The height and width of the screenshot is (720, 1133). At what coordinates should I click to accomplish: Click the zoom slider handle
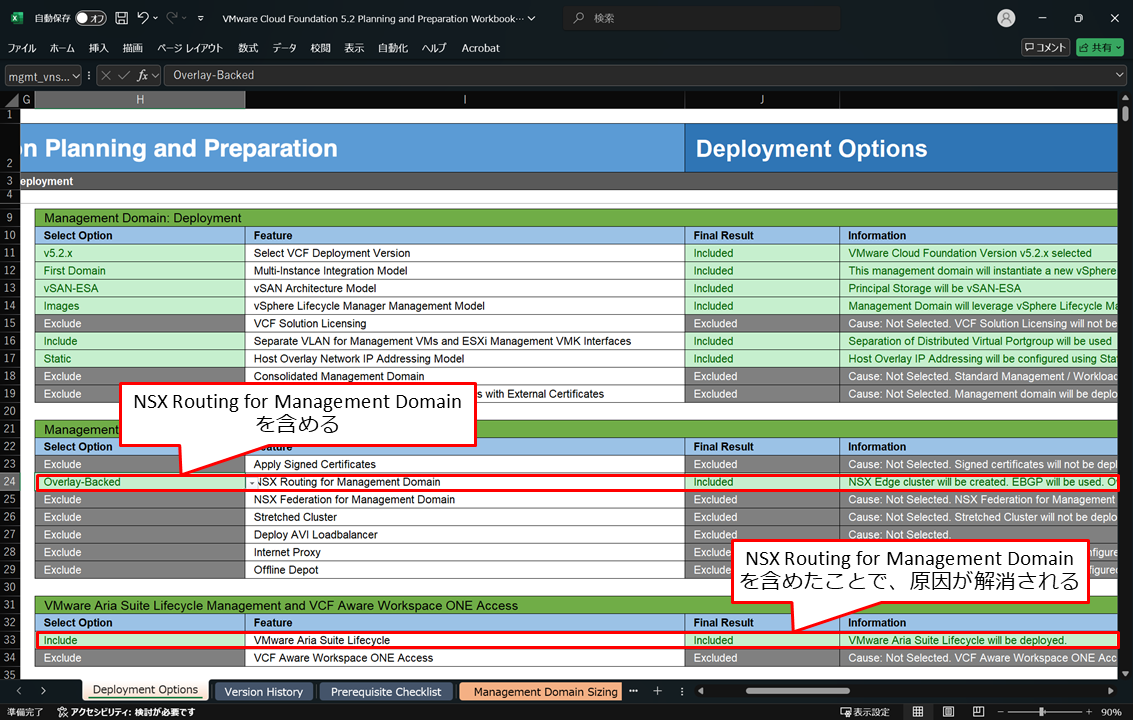pos(1042,712)
